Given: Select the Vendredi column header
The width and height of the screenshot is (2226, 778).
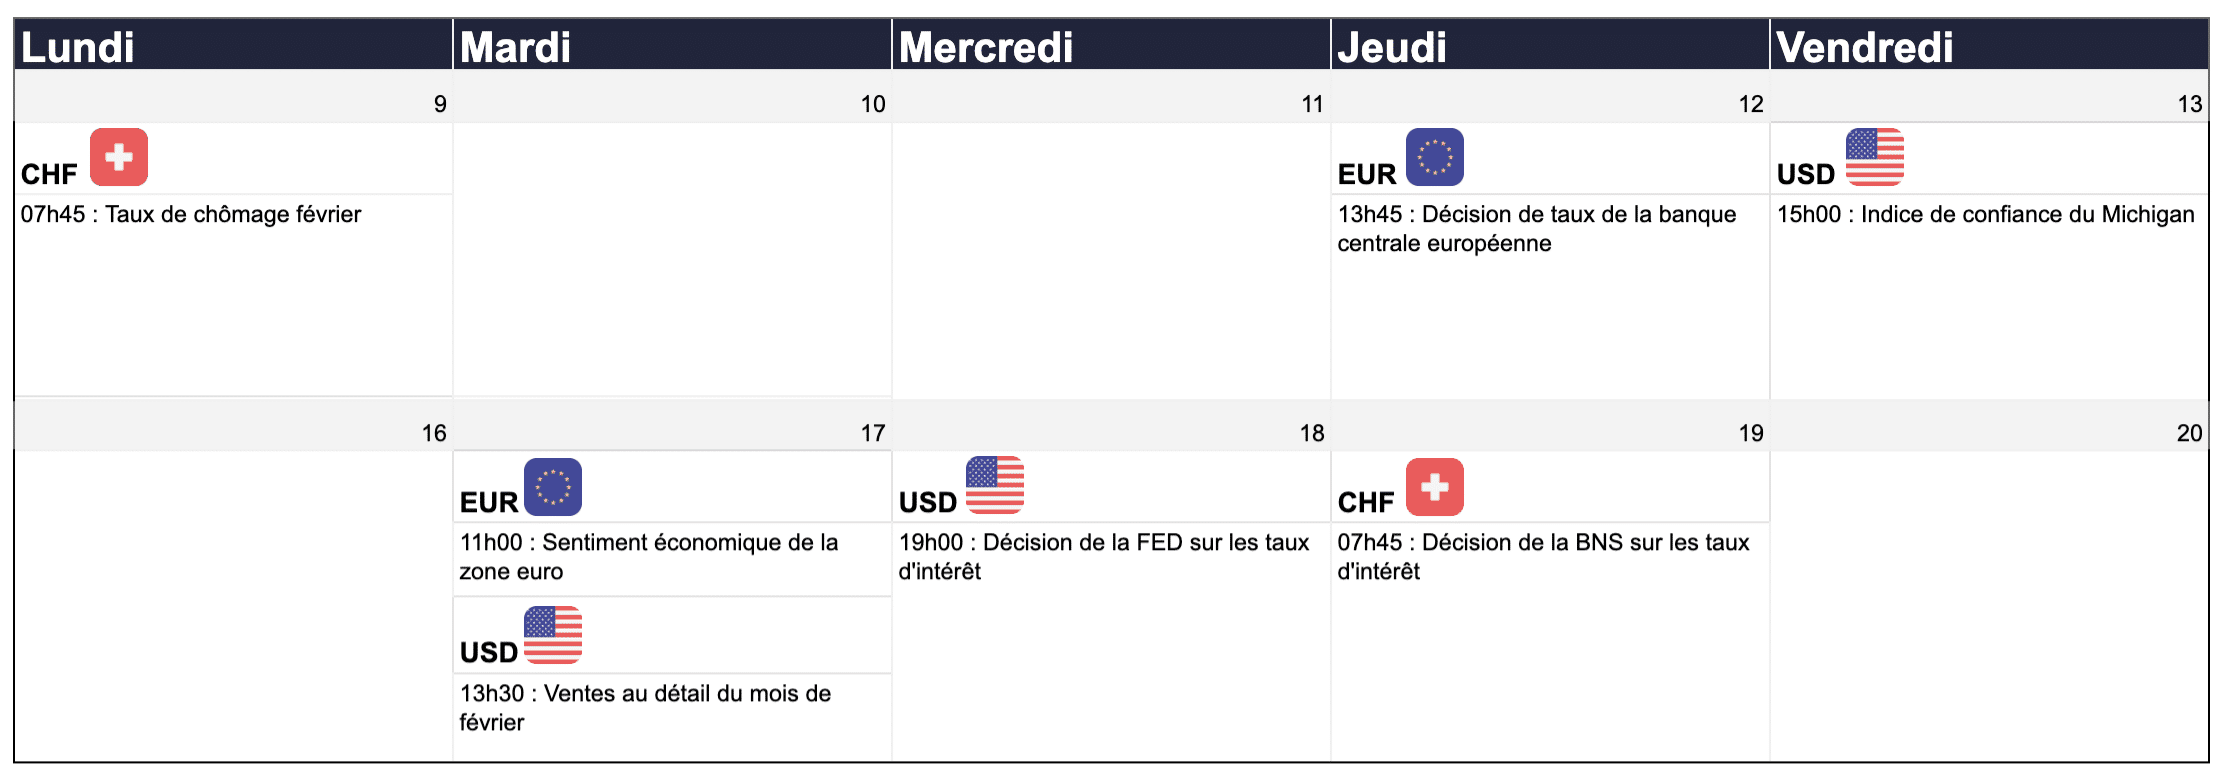Looking at the screenshot, I should 1864,47.
